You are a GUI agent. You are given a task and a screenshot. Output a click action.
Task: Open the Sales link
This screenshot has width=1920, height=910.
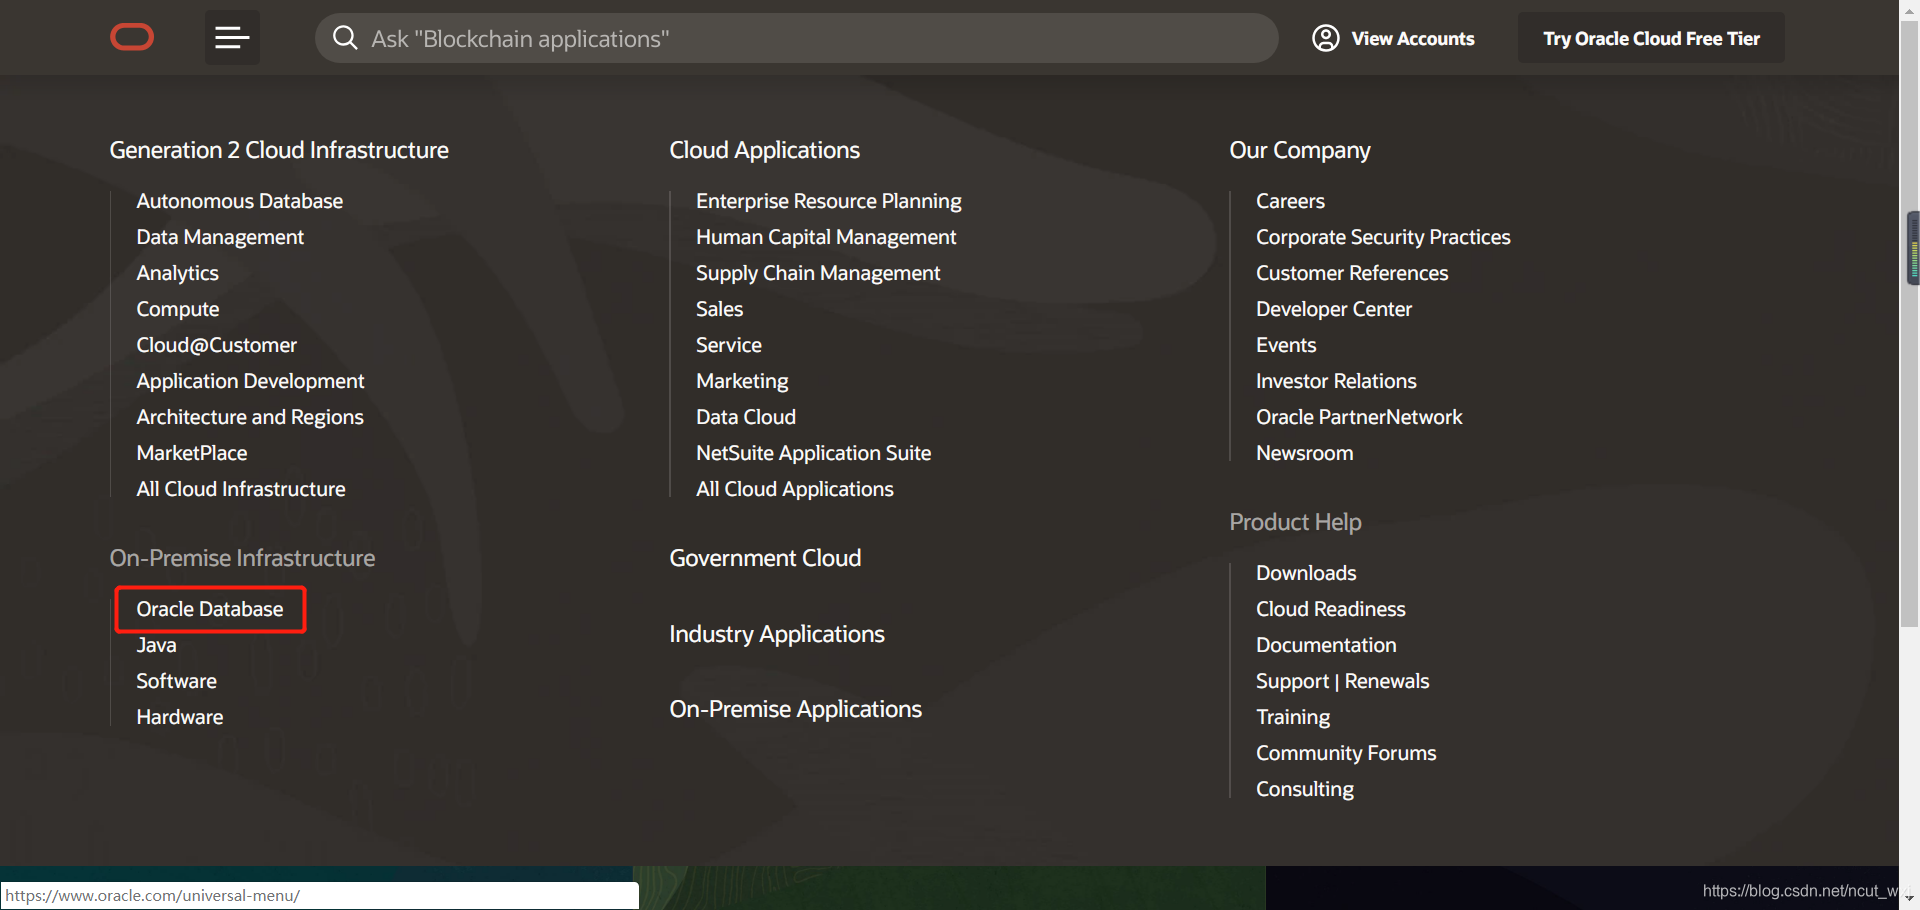720,309
